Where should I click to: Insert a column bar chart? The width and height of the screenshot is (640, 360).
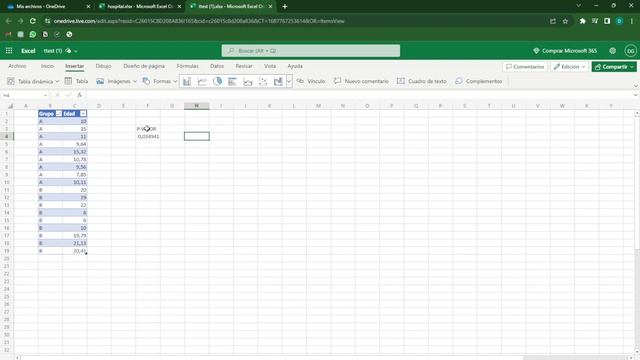(187, 81)
